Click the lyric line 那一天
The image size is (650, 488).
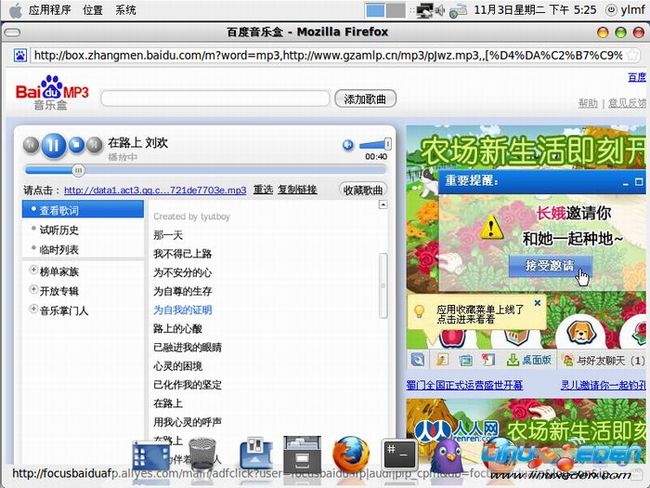(x=168, y=235)
